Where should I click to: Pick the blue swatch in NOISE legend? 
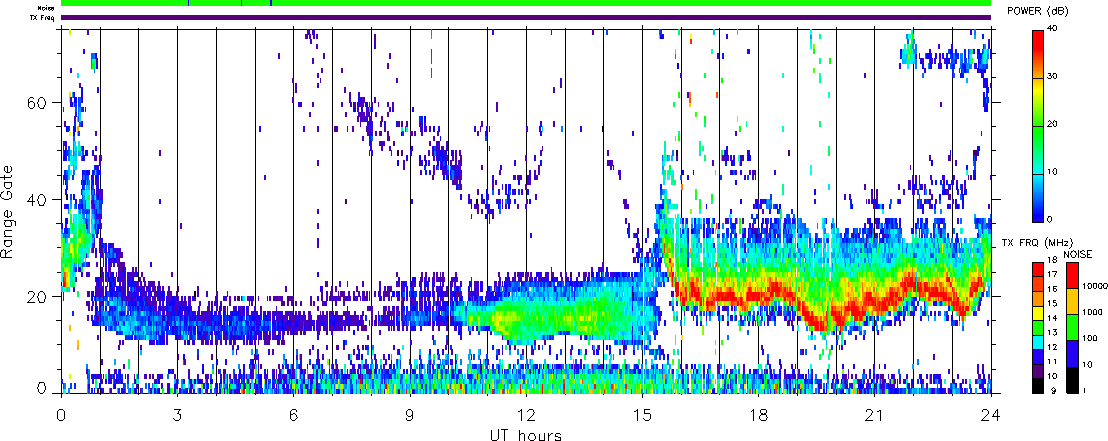tap(1073, 353)
